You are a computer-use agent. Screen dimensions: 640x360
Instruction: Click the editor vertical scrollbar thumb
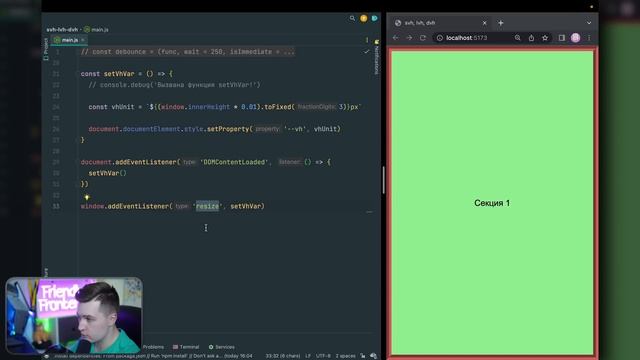(x=384, y=180)
